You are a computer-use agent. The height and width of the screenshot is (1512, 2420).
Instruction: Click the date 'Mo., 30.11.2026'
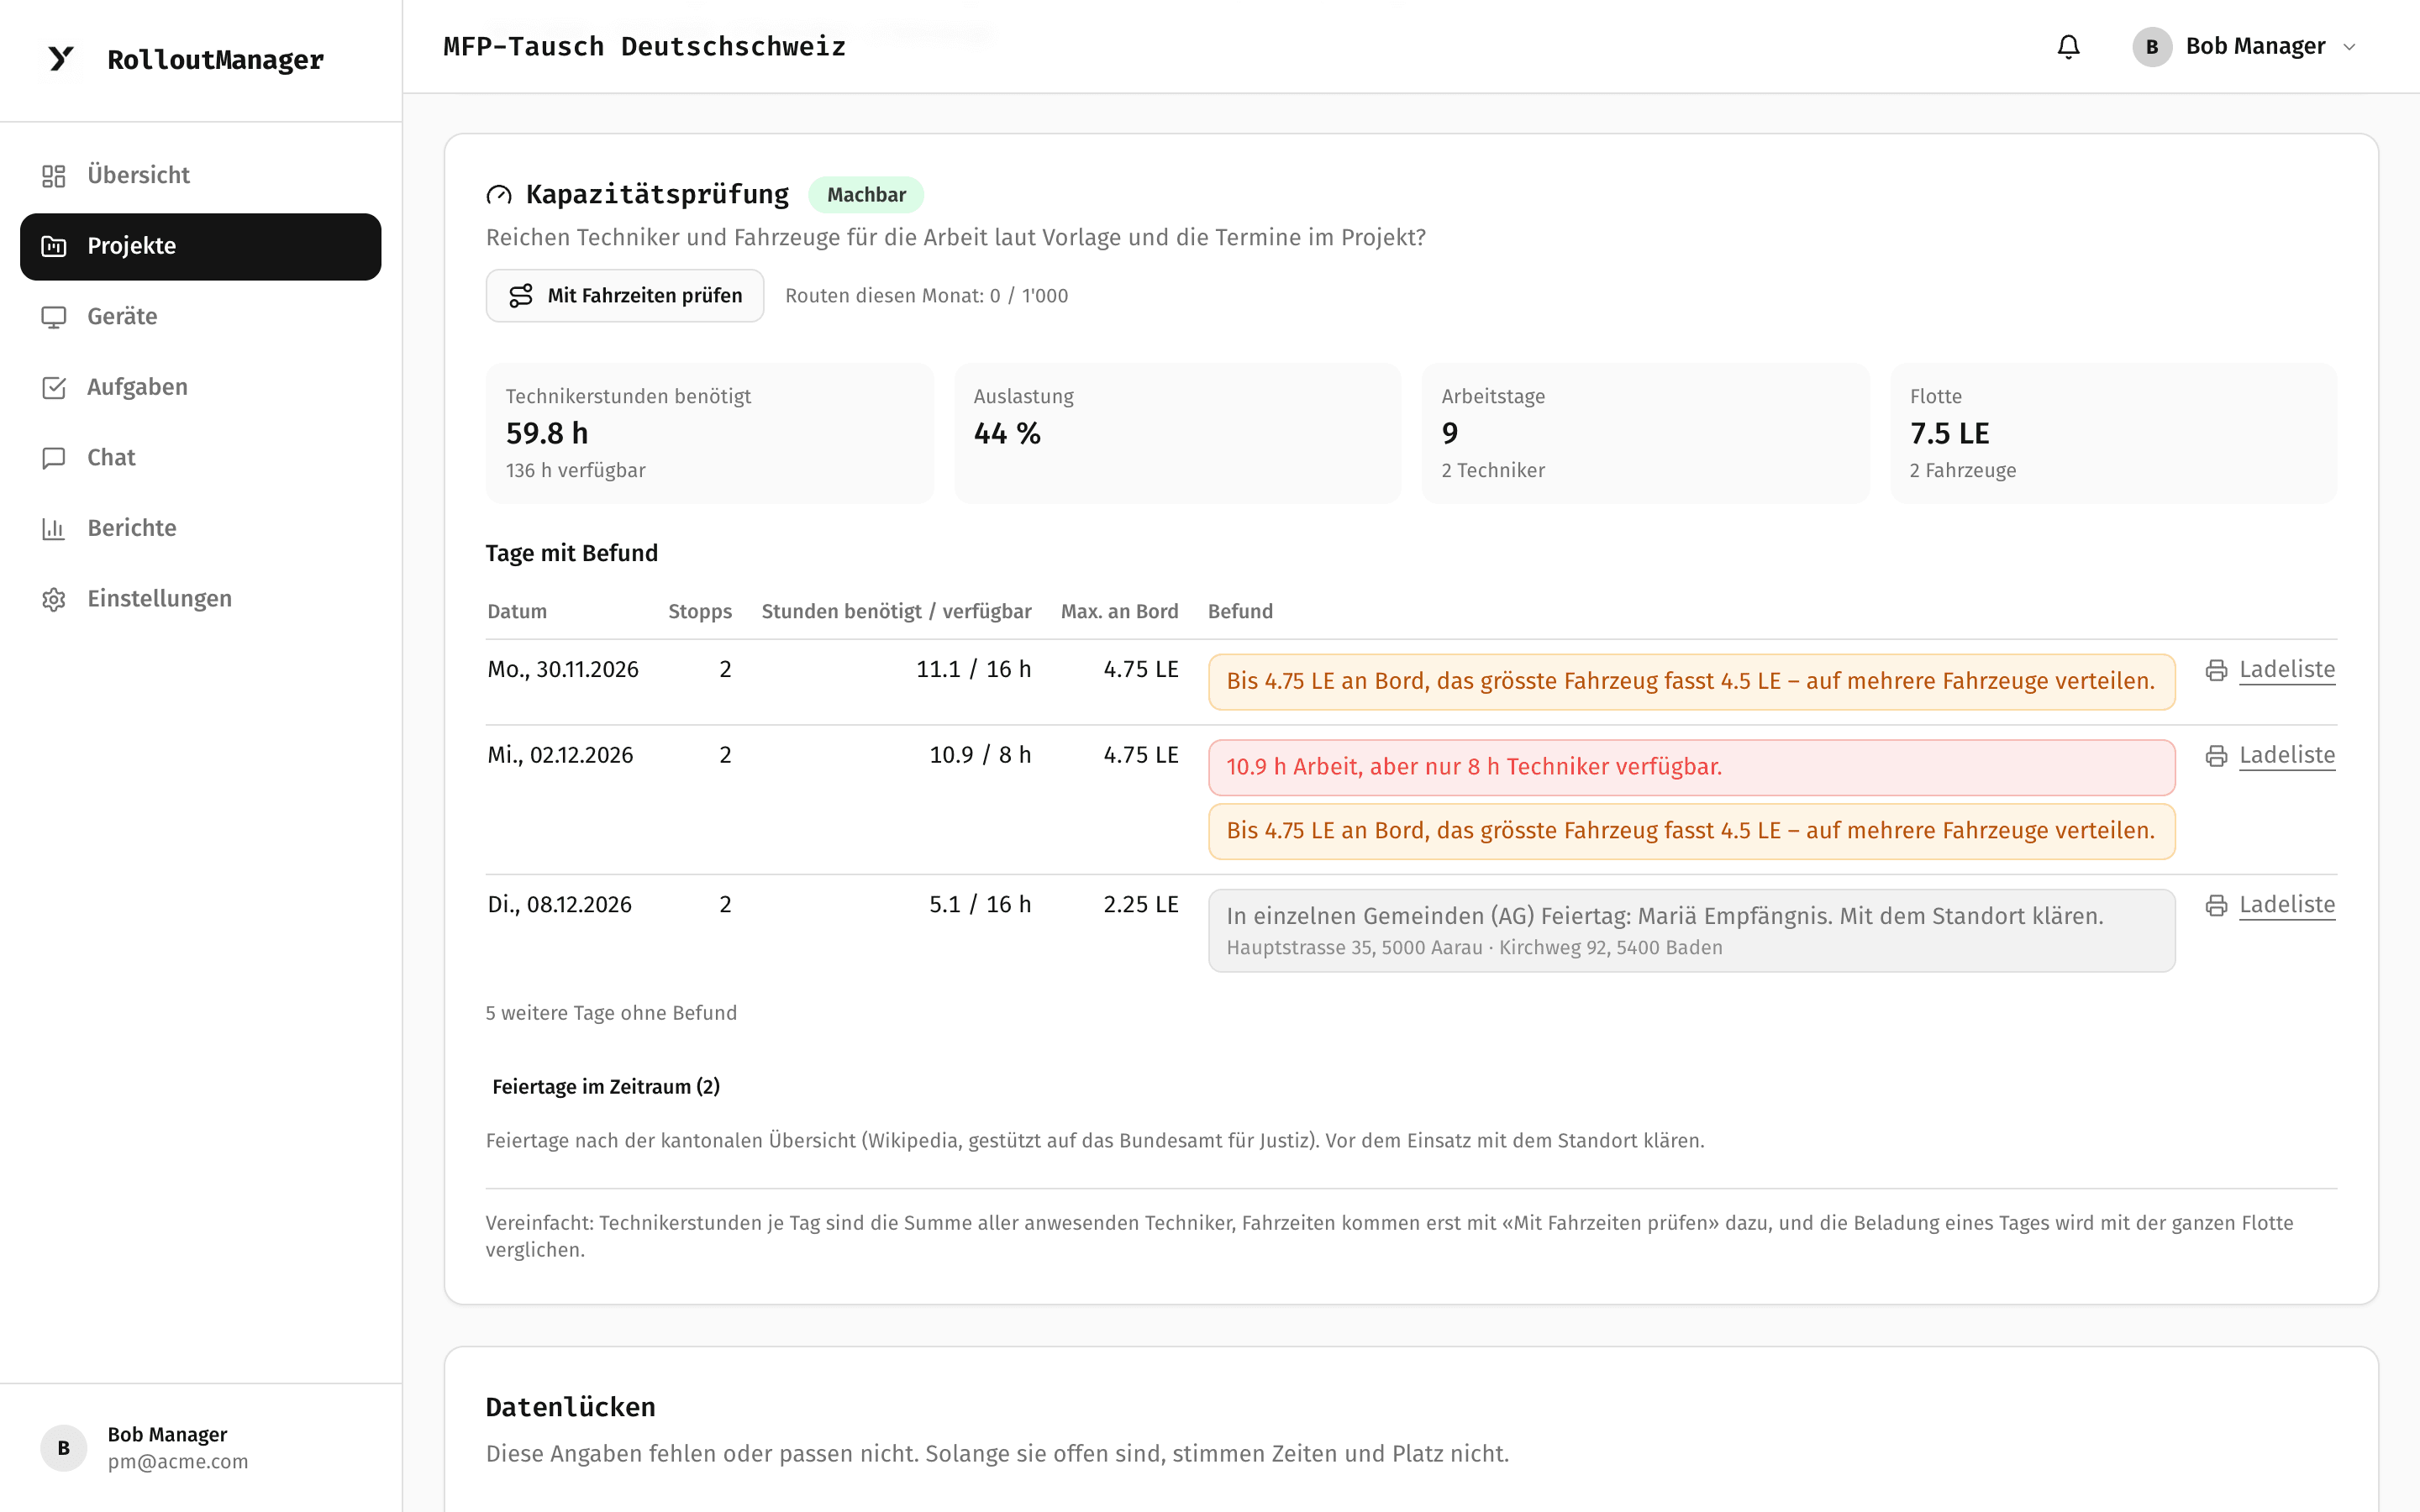point(563,670)
